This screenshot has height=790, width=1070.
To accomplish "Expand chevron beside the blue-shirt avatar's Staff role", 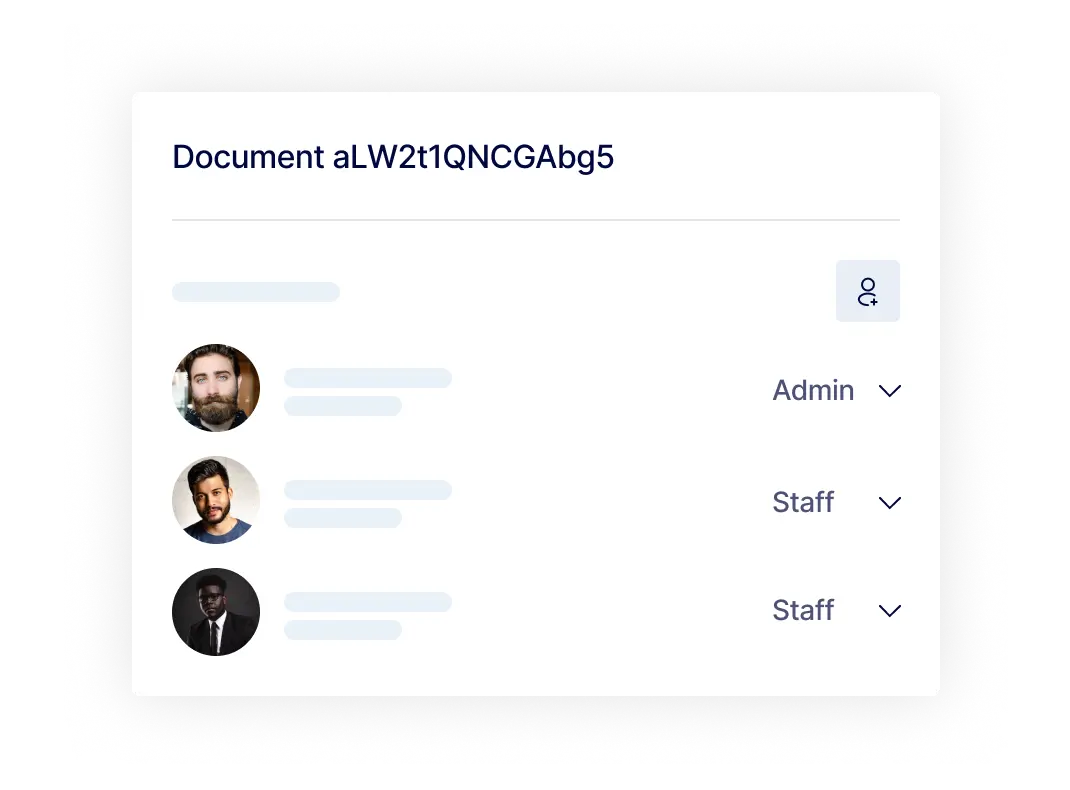I will pos(890,503).
